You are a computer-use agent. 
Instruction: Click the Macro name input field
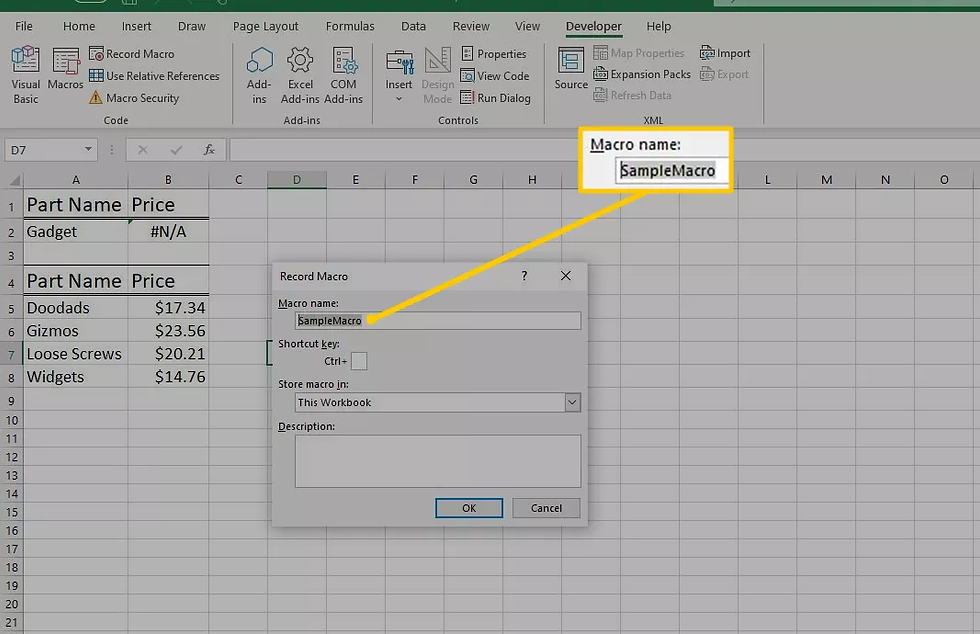[x=438, y=321]
